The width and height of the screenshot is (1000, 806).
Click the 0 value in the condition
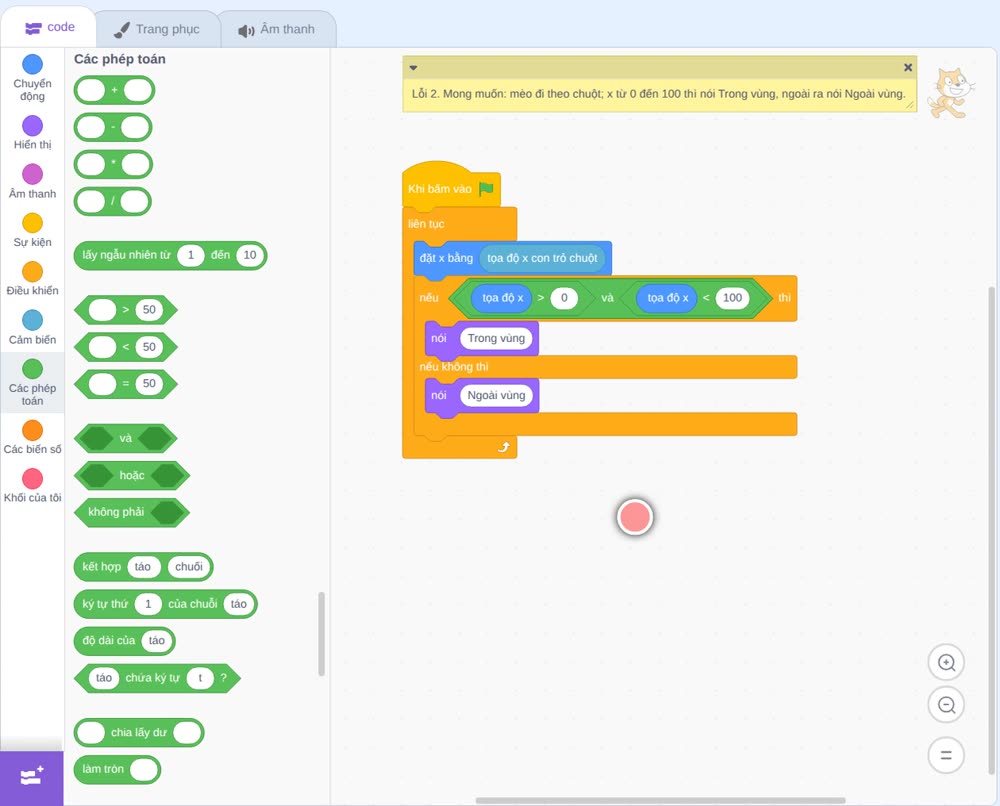point(564,298)
